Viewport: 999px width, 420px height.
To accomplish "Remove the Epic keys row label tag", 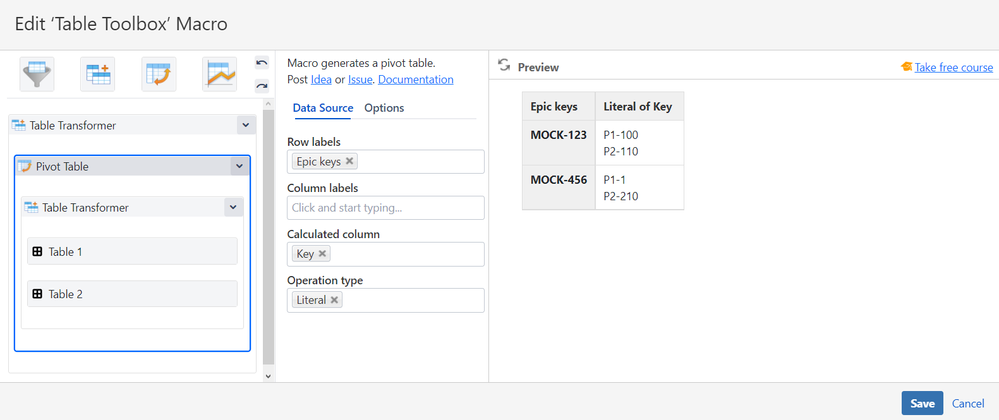I will [x=350, y=161].
